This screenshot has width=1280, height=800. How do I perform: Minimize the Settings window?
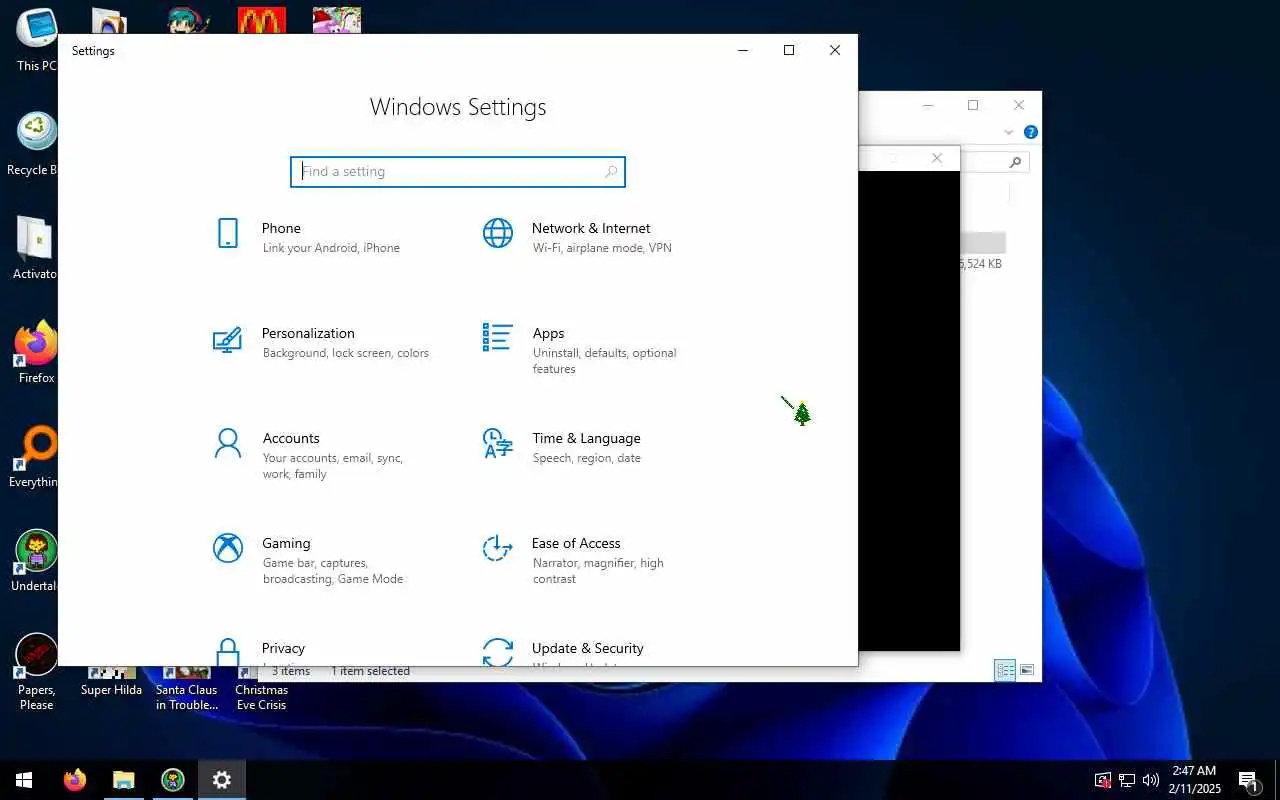(743, 50)
